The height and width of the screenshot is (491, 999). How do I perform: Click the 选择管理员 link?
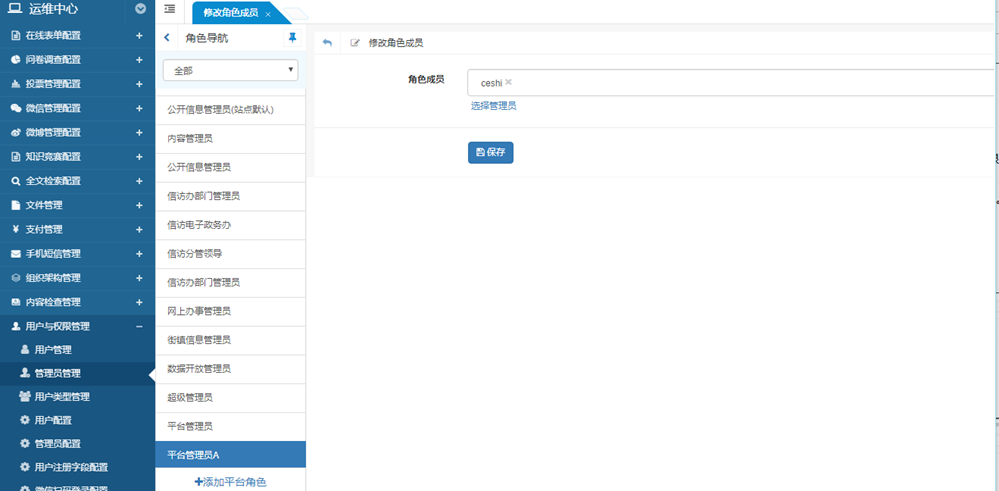pyautogui.click(x=493, y=106)
